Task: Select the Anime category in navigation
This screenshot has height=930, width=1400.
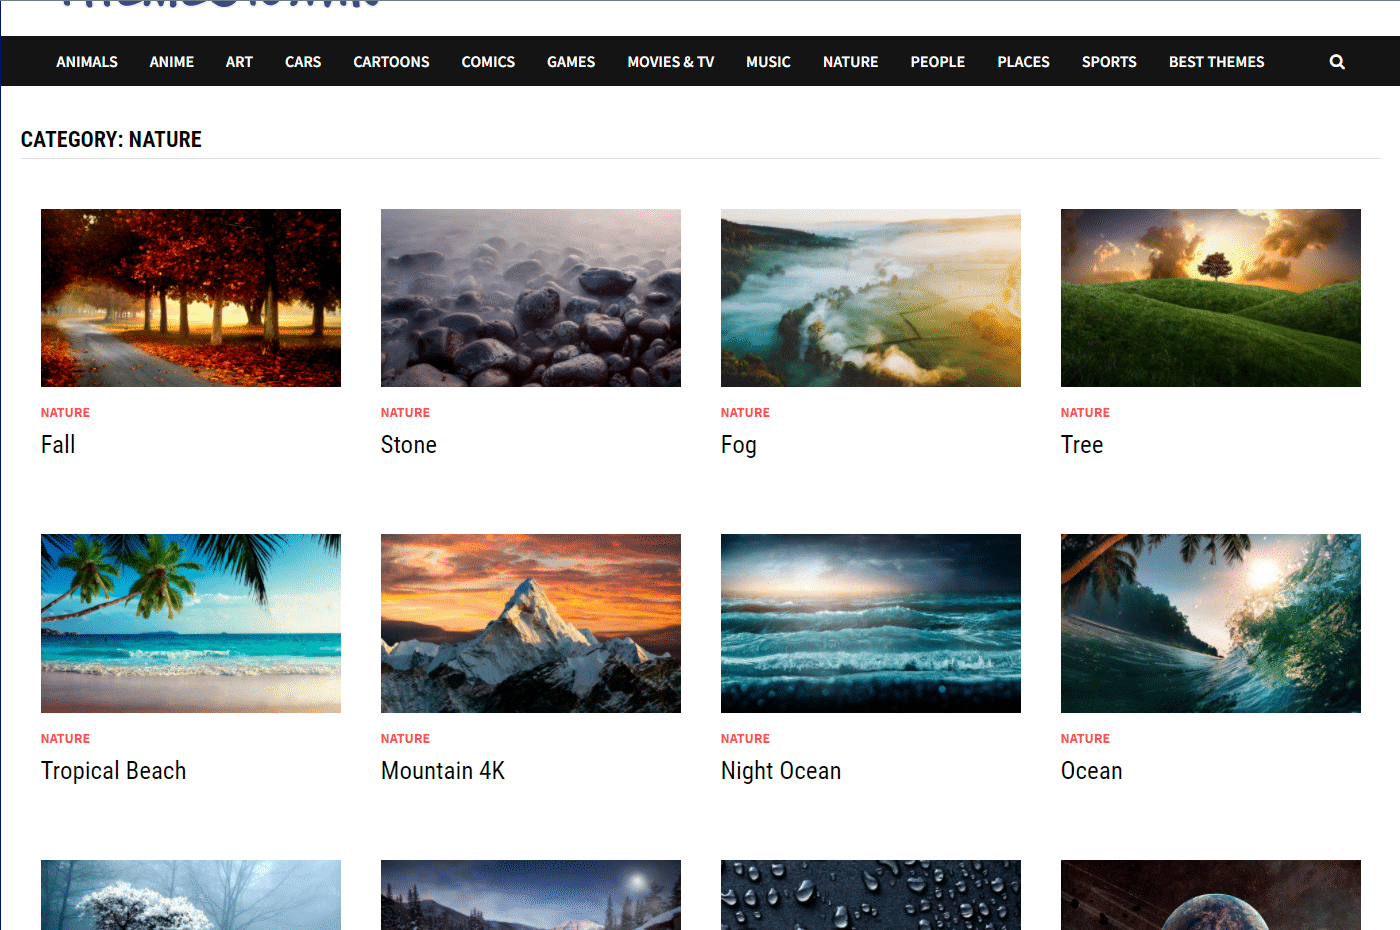Action: (x=172, y=62)
